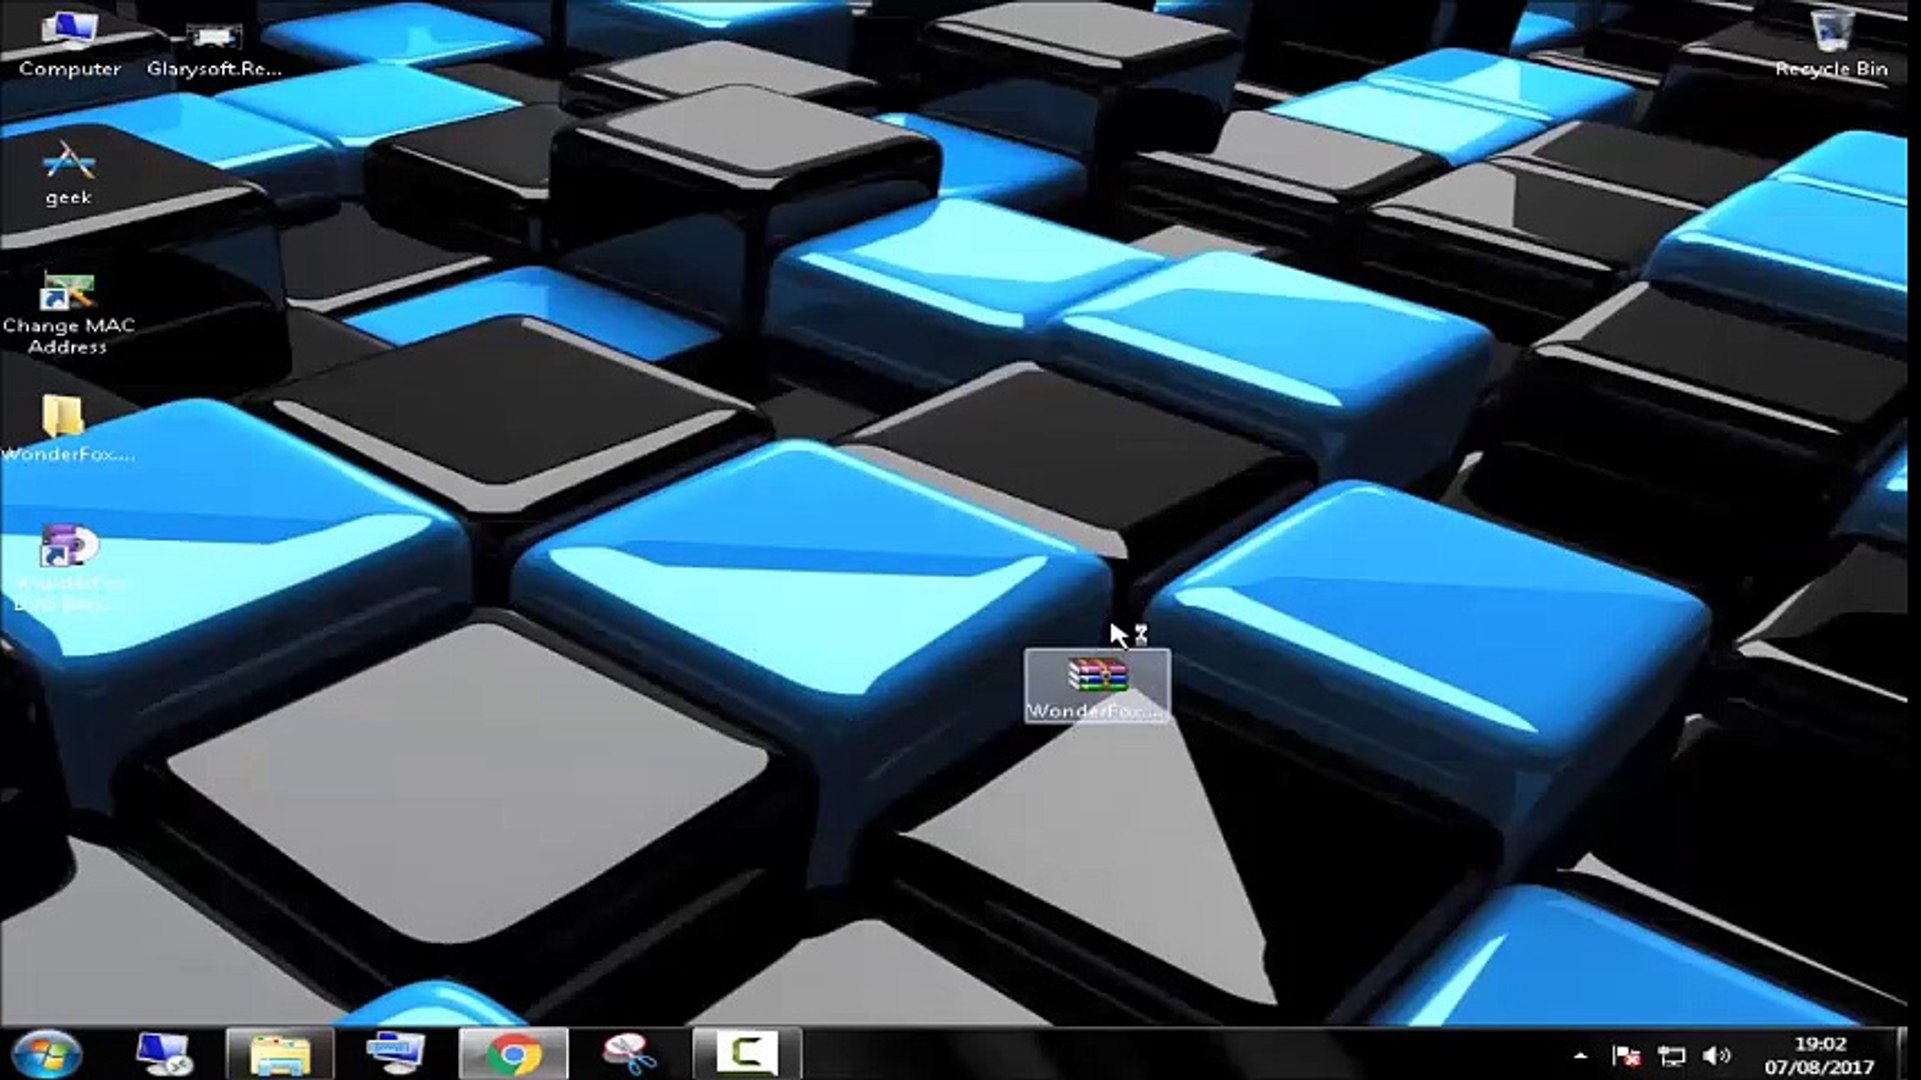Launch the Remote Desktop taskbar icon

point(395,1052)
